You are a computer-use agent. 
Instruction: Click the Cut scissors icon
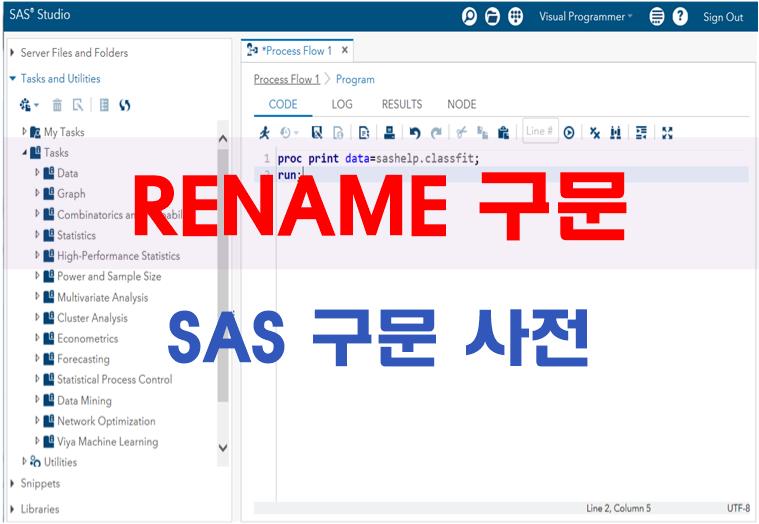click(461, 132)
